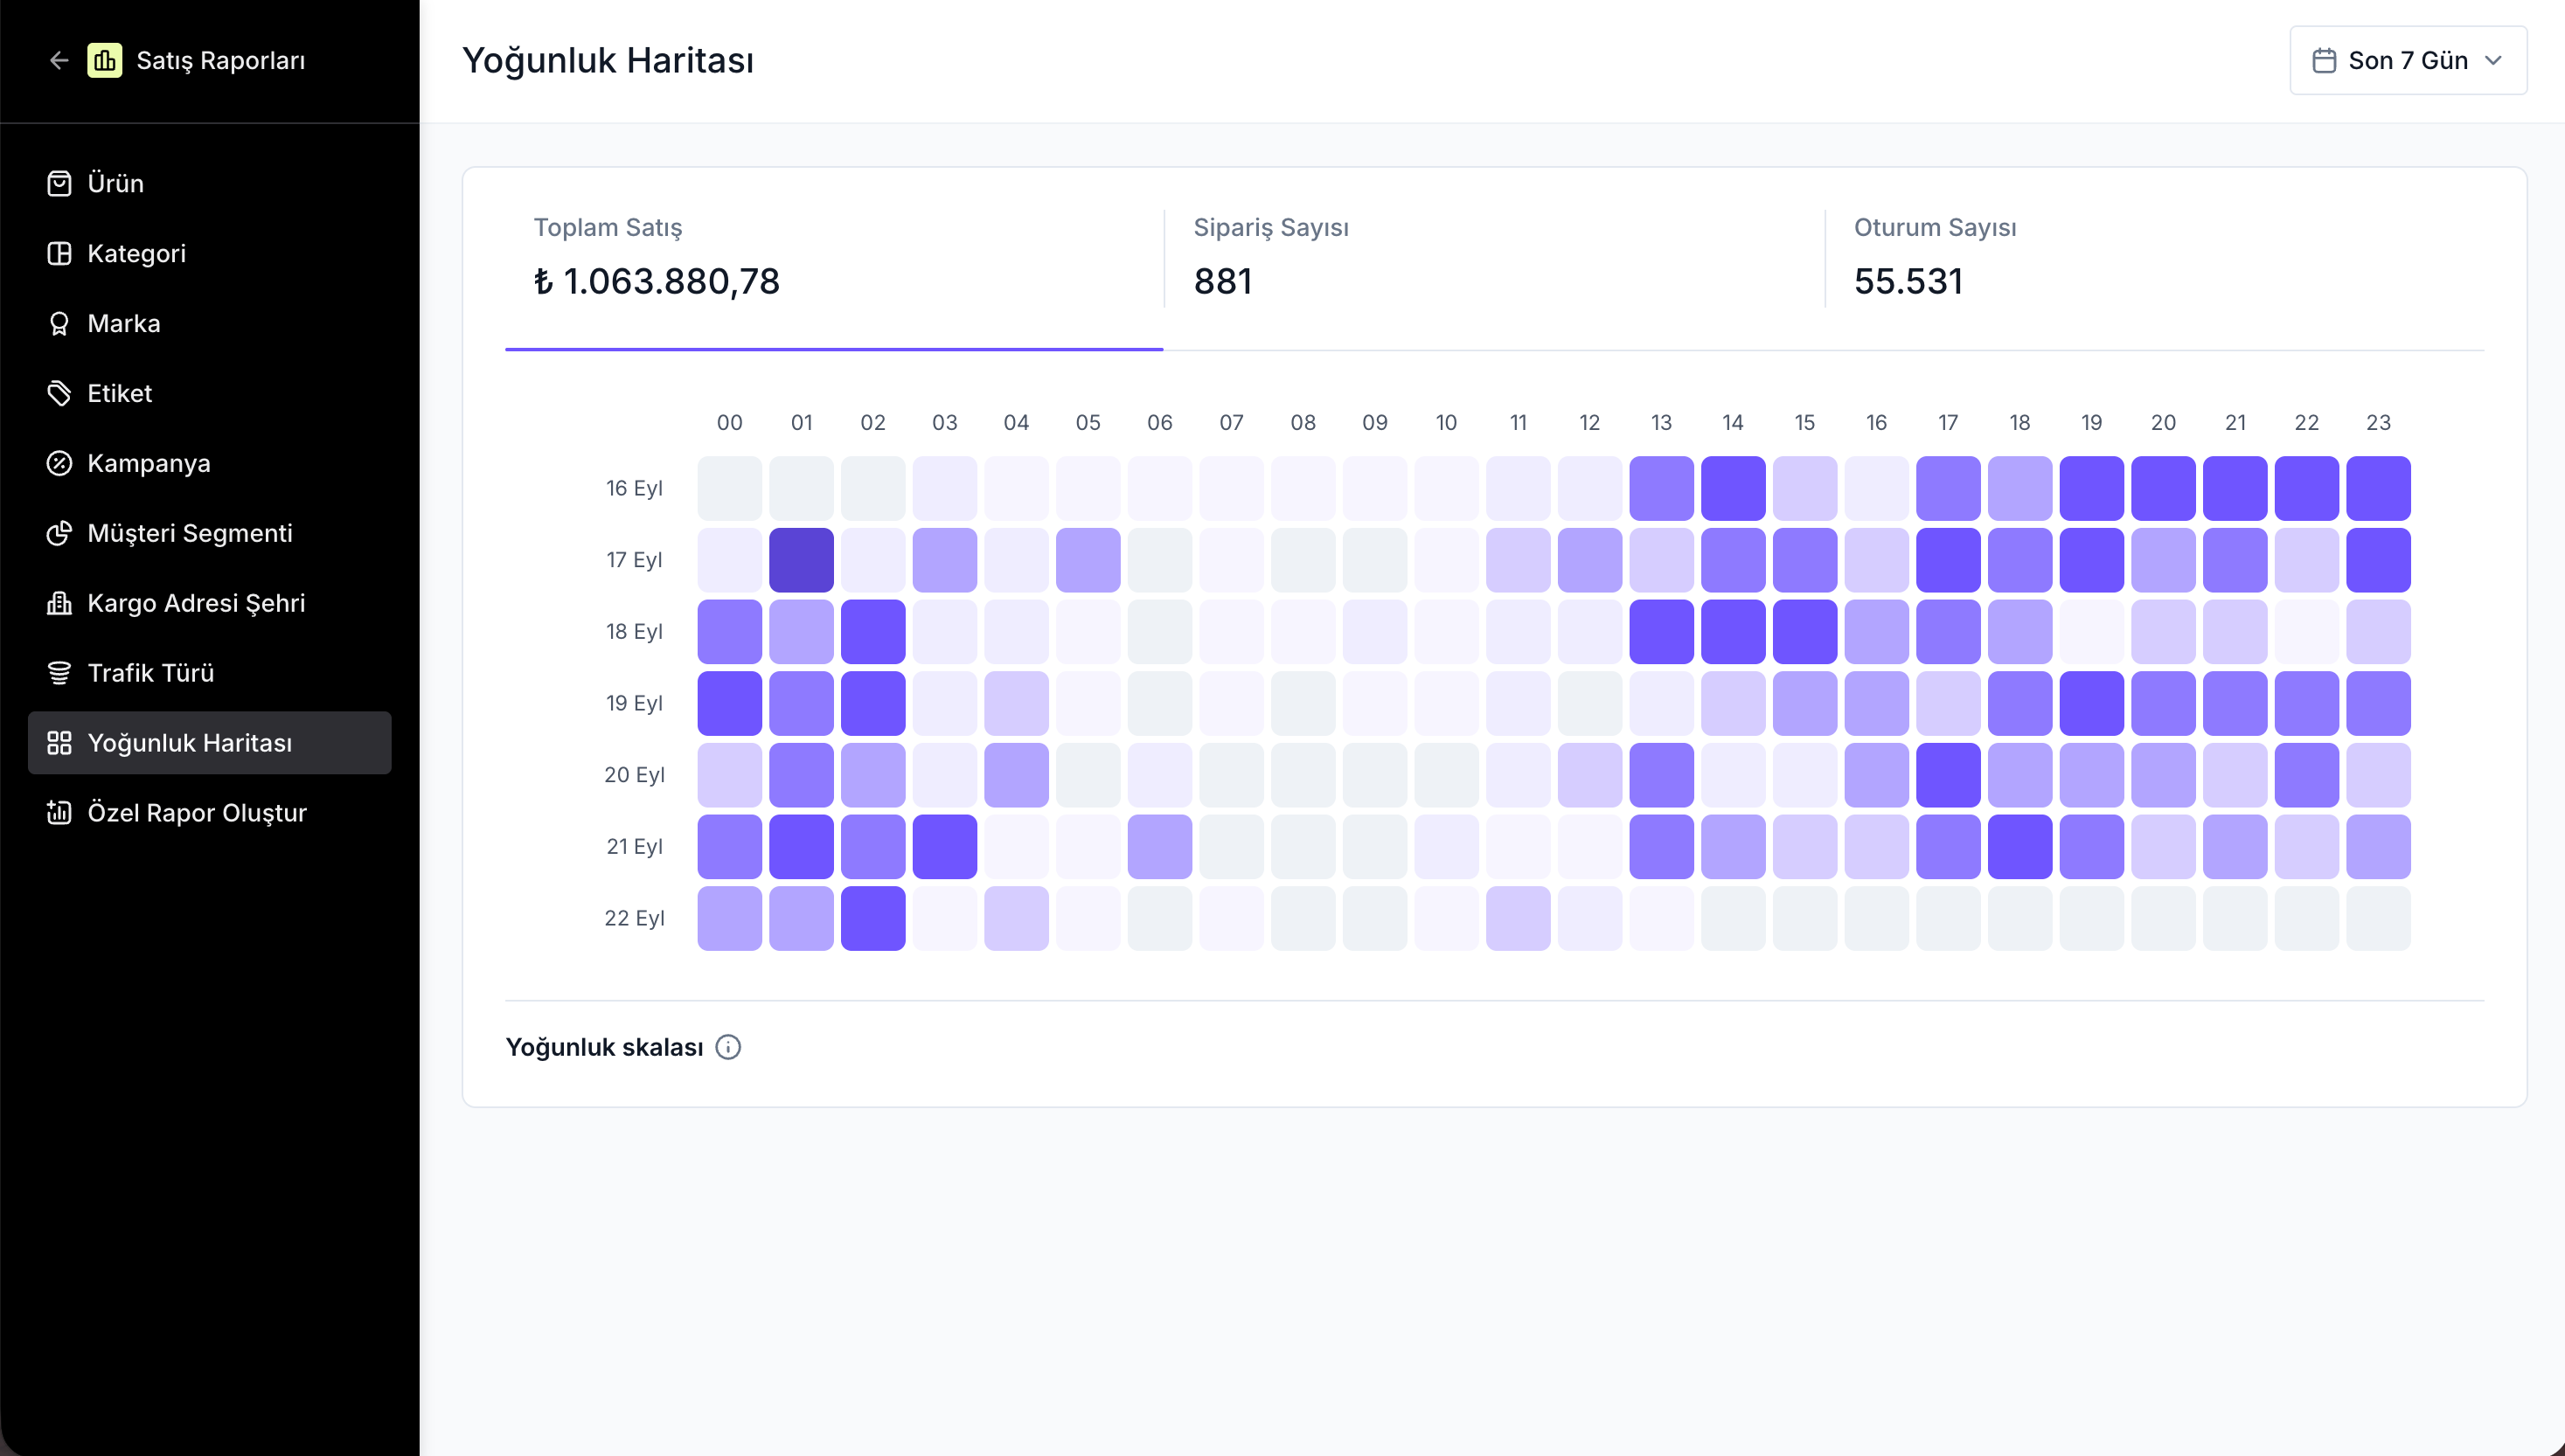The width and height of the screenshot is (2565, 1456).
Task: Open the Özel Rapor Oluştur page
Action: pos(210,813)
